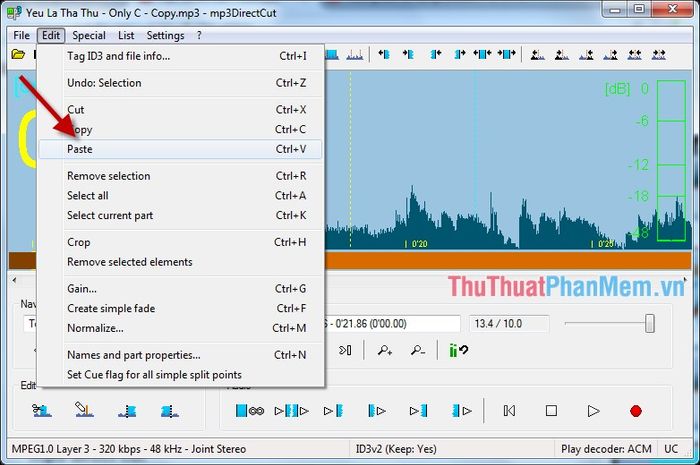The image size is (700, 465).
Task: Open Names and part properties entry
Action: [180, 355]
